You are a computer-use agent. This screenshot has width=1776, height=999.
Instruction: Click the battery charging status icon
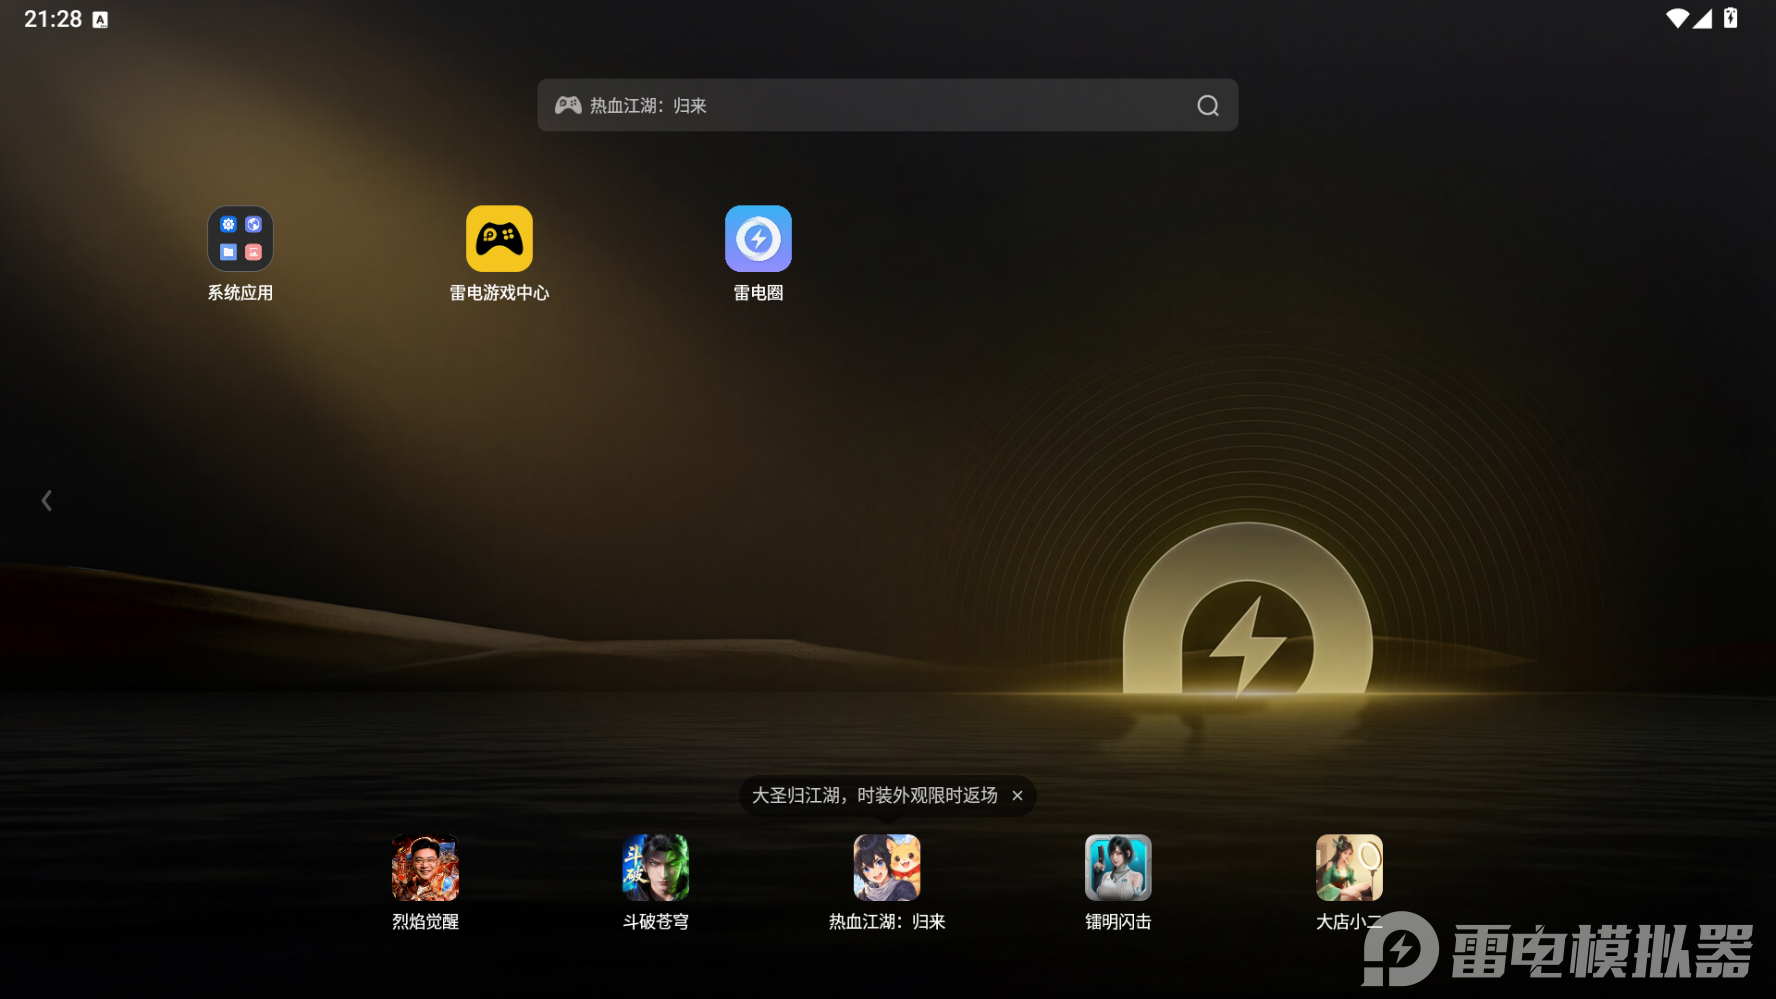point(1731,18)
